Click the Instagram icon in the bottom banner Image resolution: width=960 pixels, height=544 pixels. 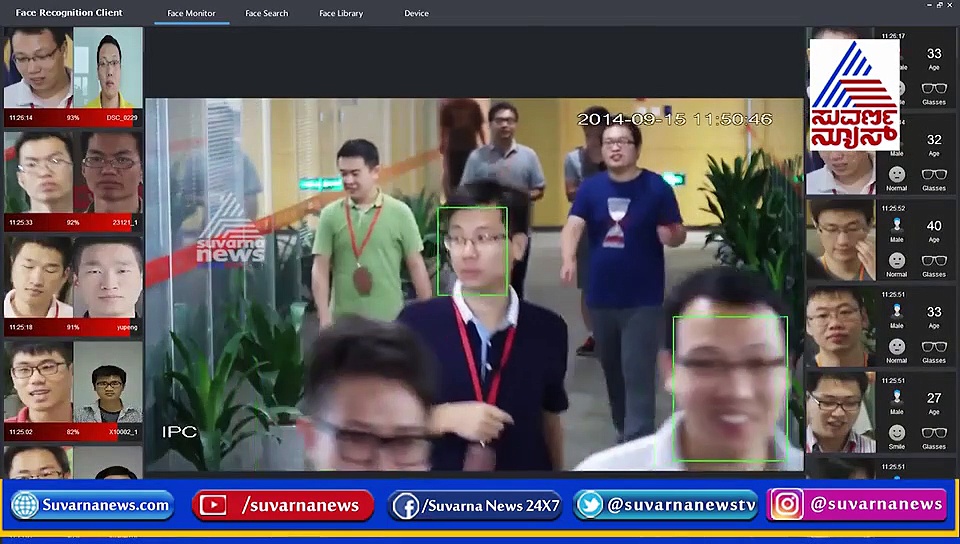click(787, 504)
